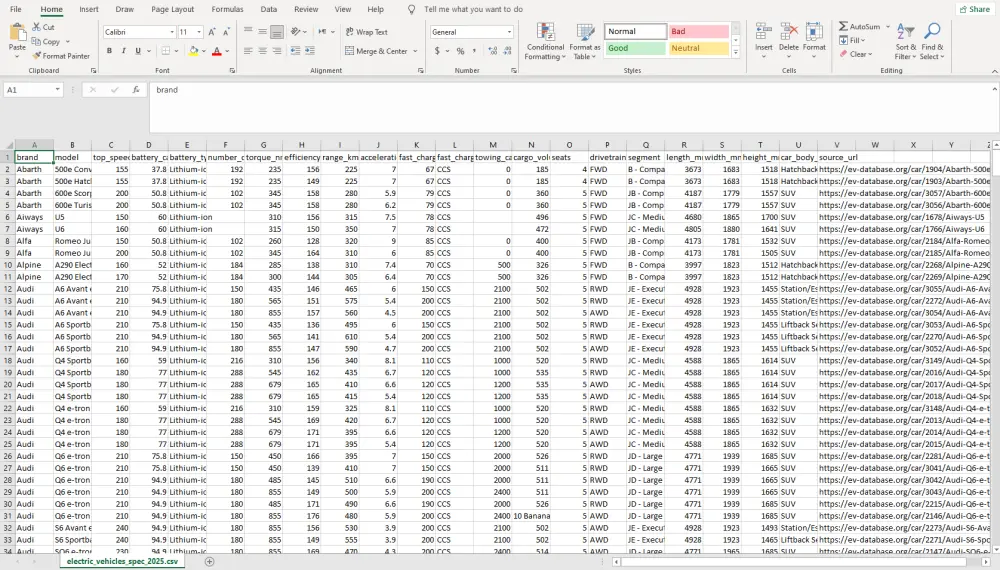Open the Borders dropdown arrow
This screenshot has width=1000, height=570.
pos(177,51)
